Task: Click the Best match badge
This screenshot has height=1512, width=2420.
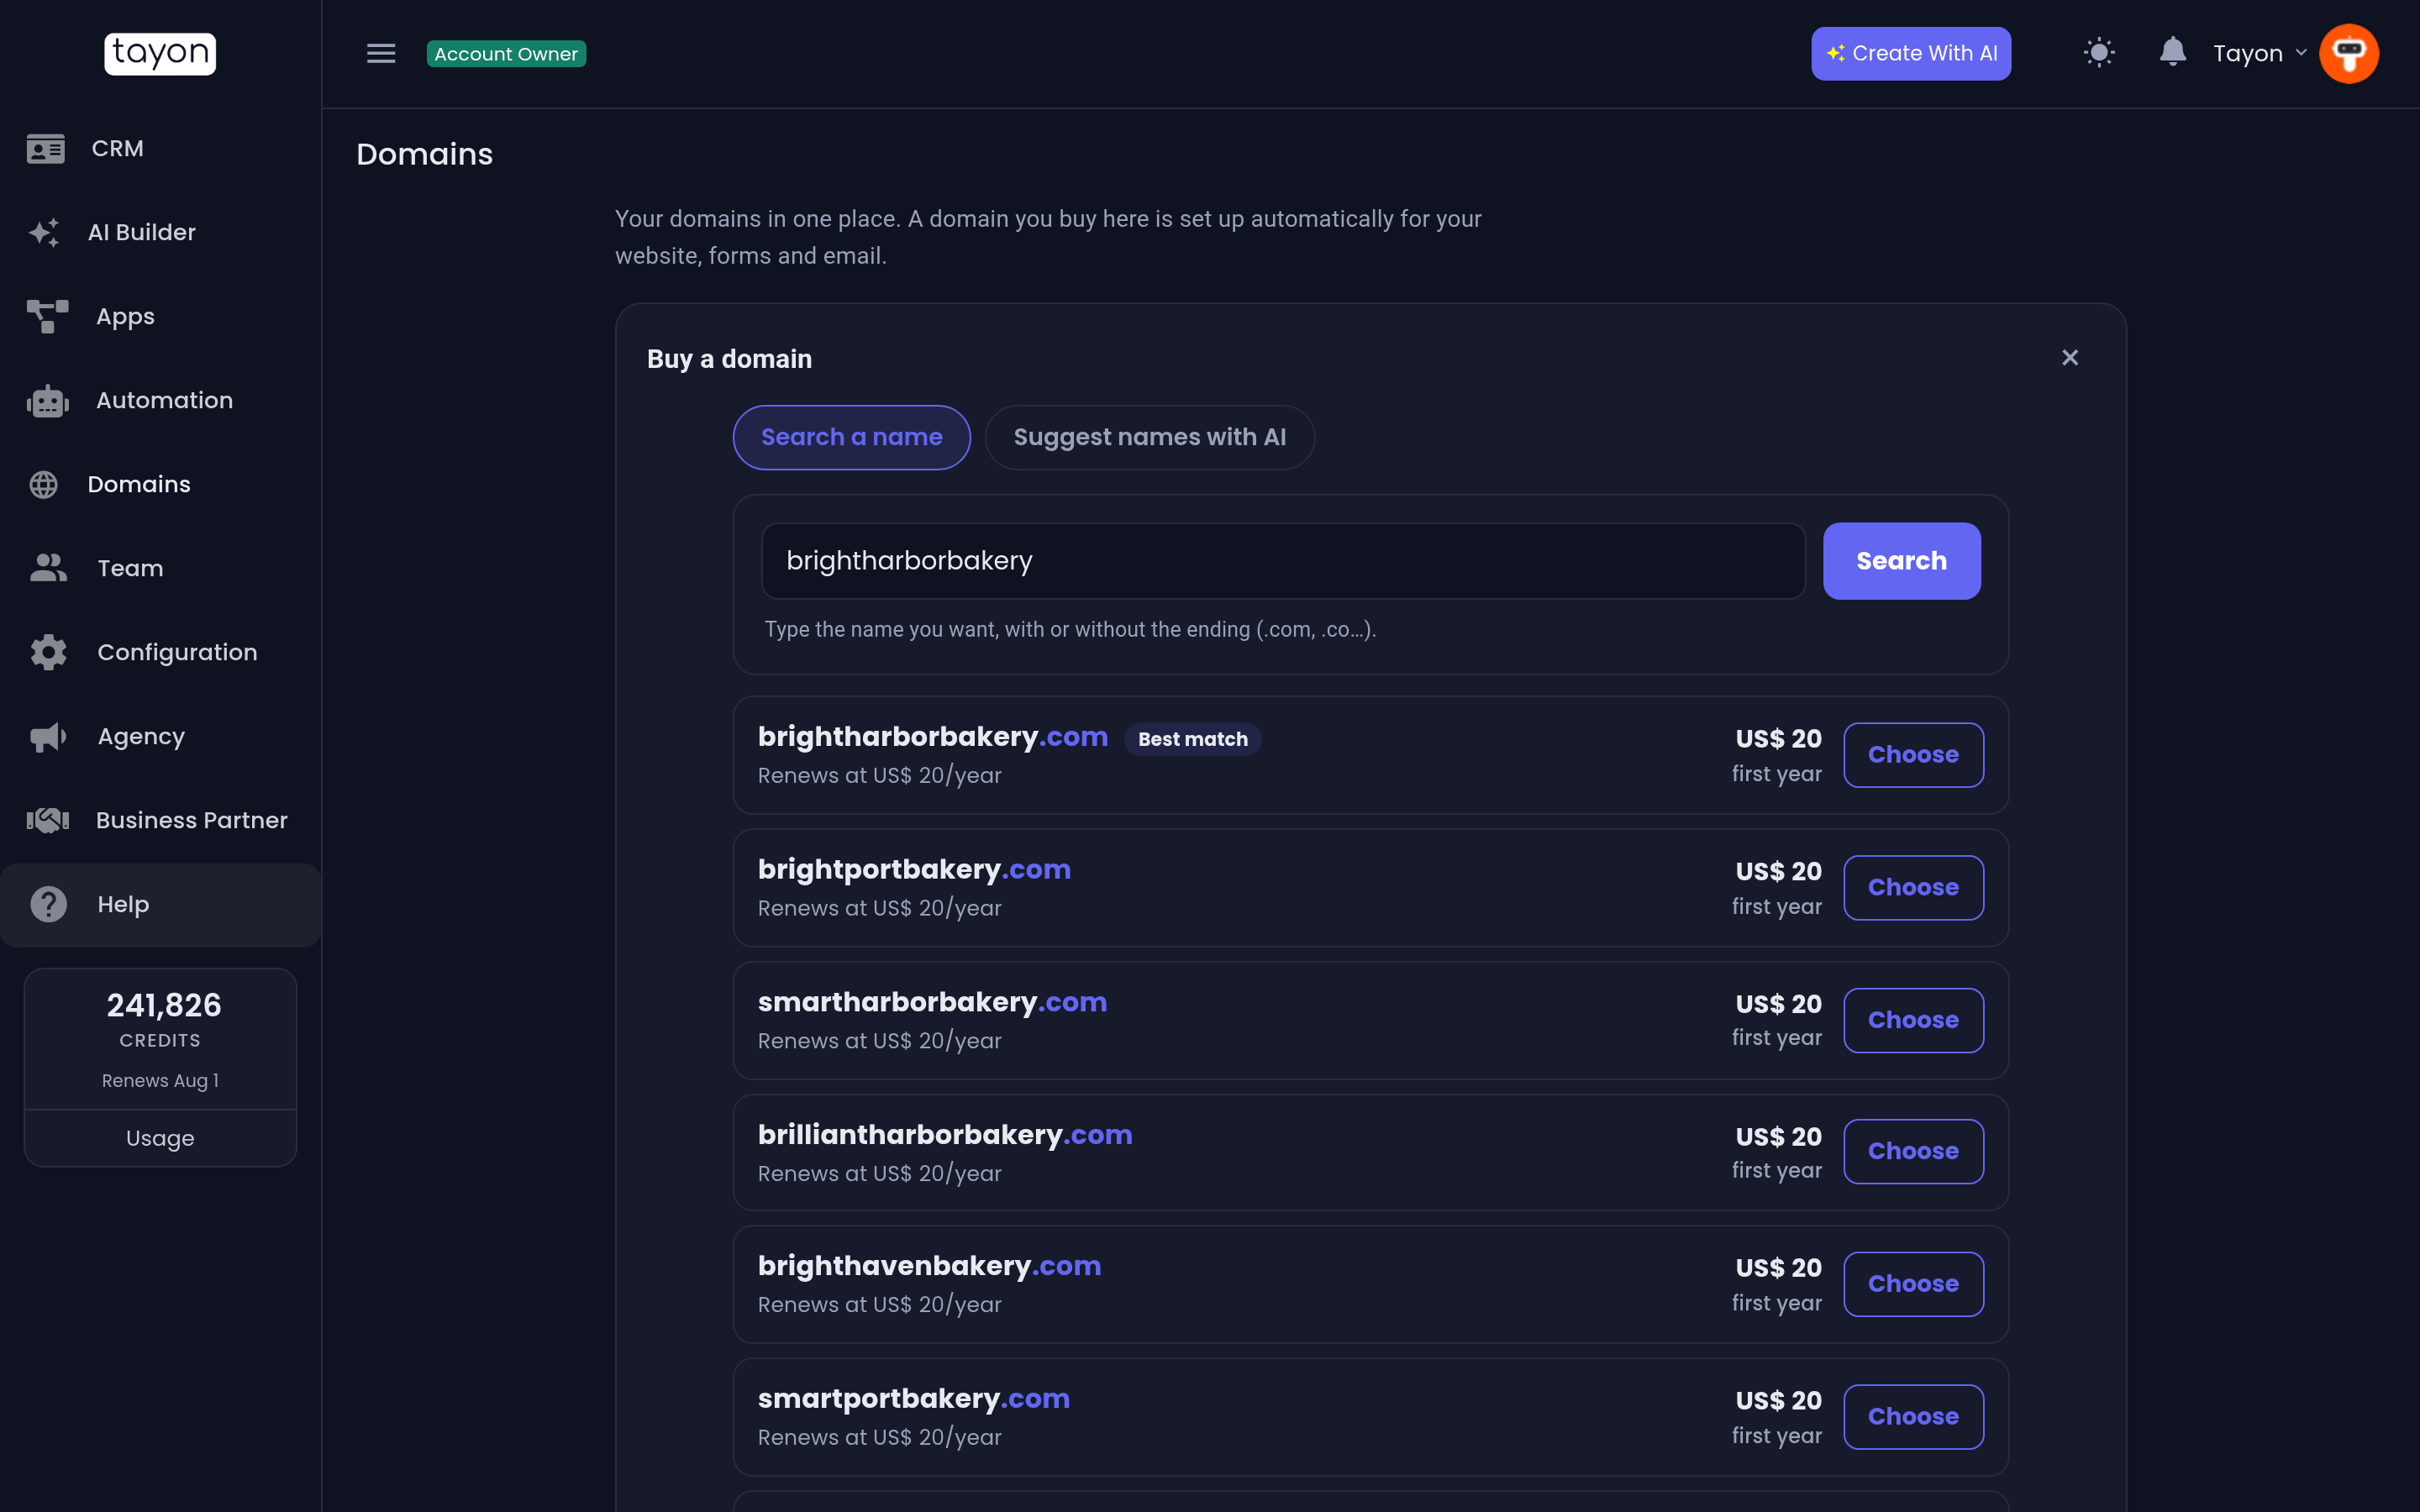Action: point(1193,739)
